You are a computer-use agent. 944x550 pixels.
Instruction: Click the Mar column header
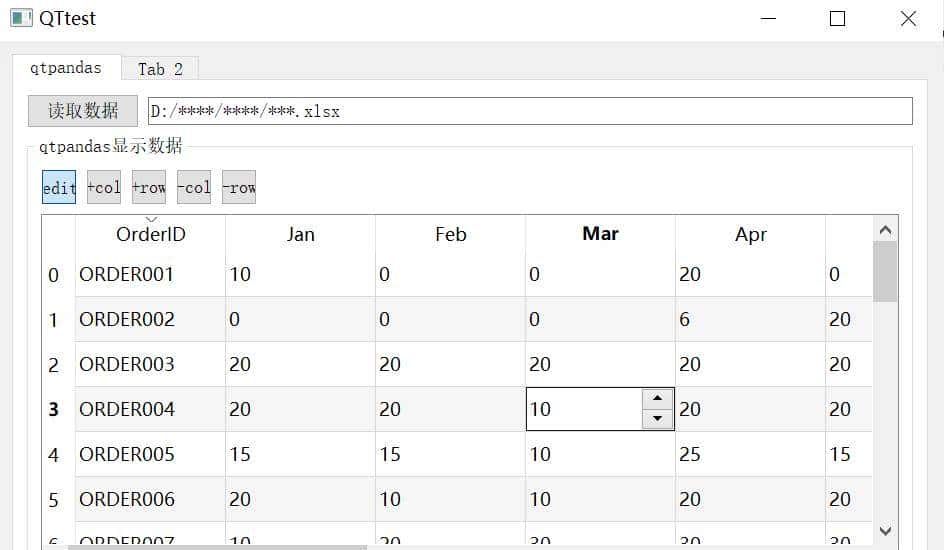pos(600,234)
